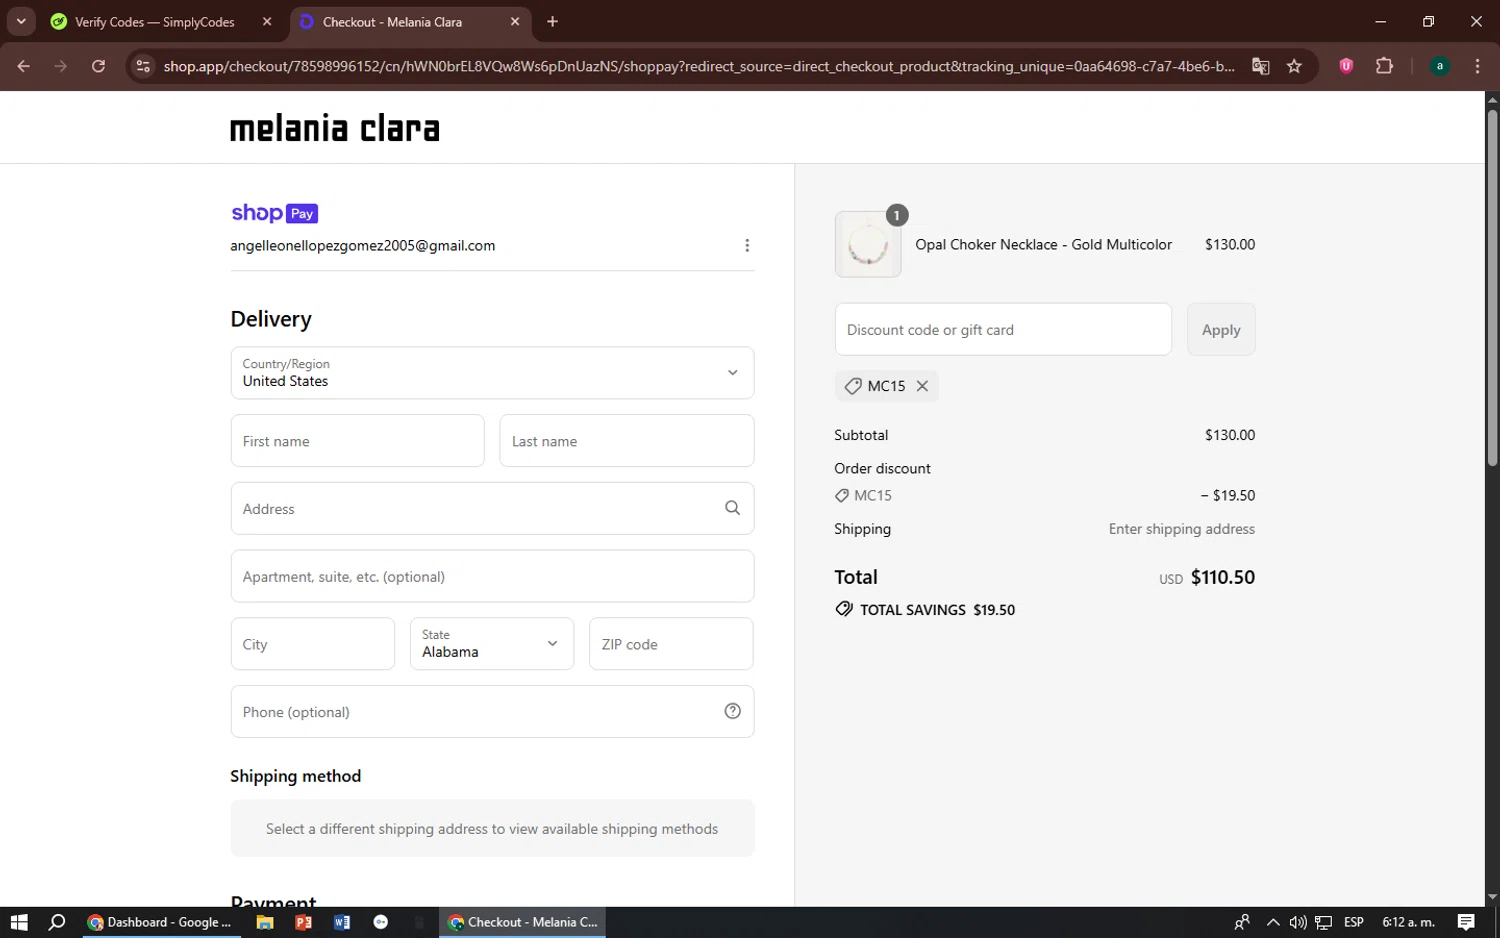Focus the First name field
The image size is (1500, 938).
click(x=357, y=441)
